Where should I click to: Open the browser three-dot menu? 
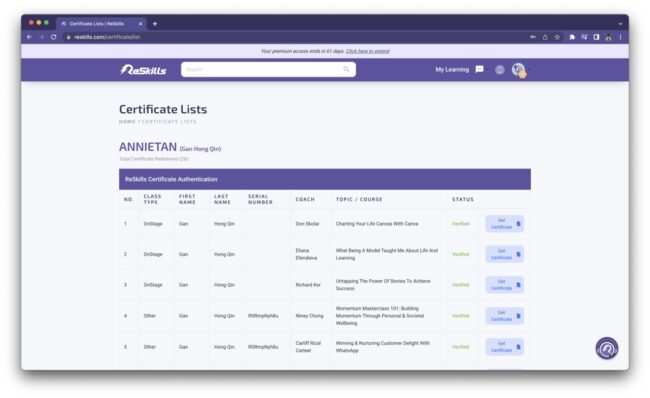click(621, 37)
